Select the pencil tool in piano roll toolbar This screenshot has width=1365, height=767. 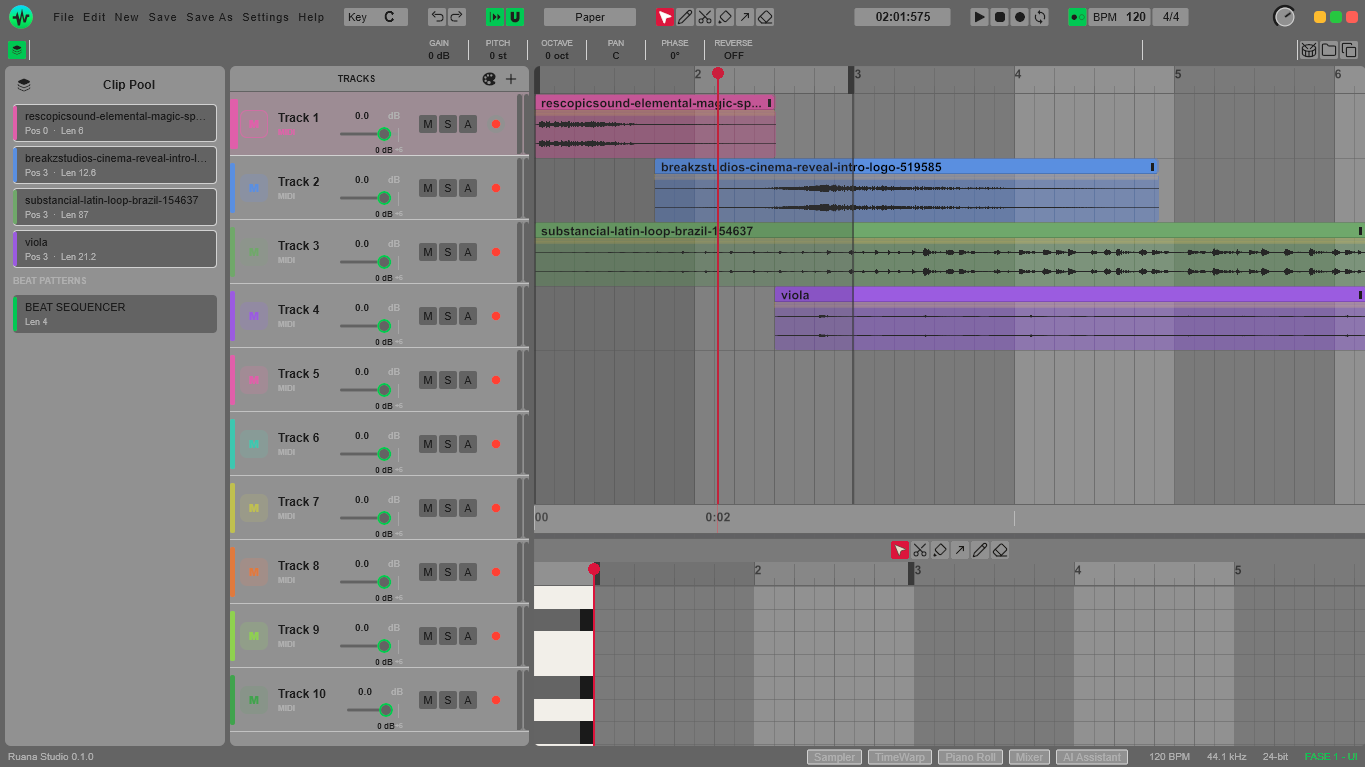click(x=980, y=550)
